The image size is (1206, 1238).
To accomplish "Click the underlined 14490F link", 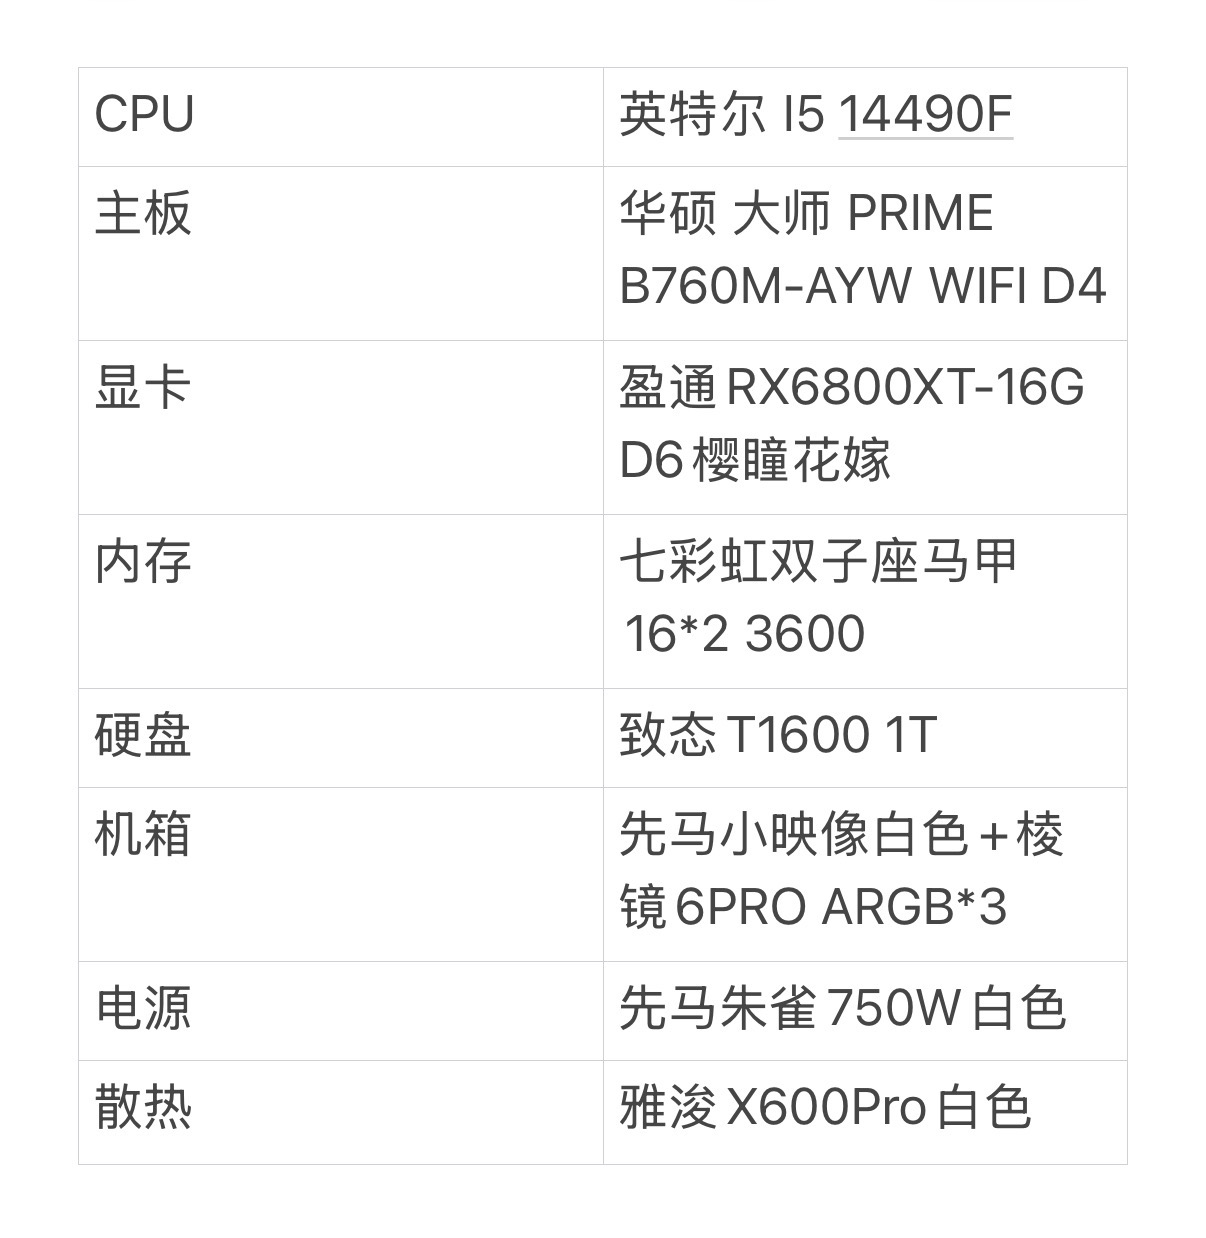I will [925, 114].
